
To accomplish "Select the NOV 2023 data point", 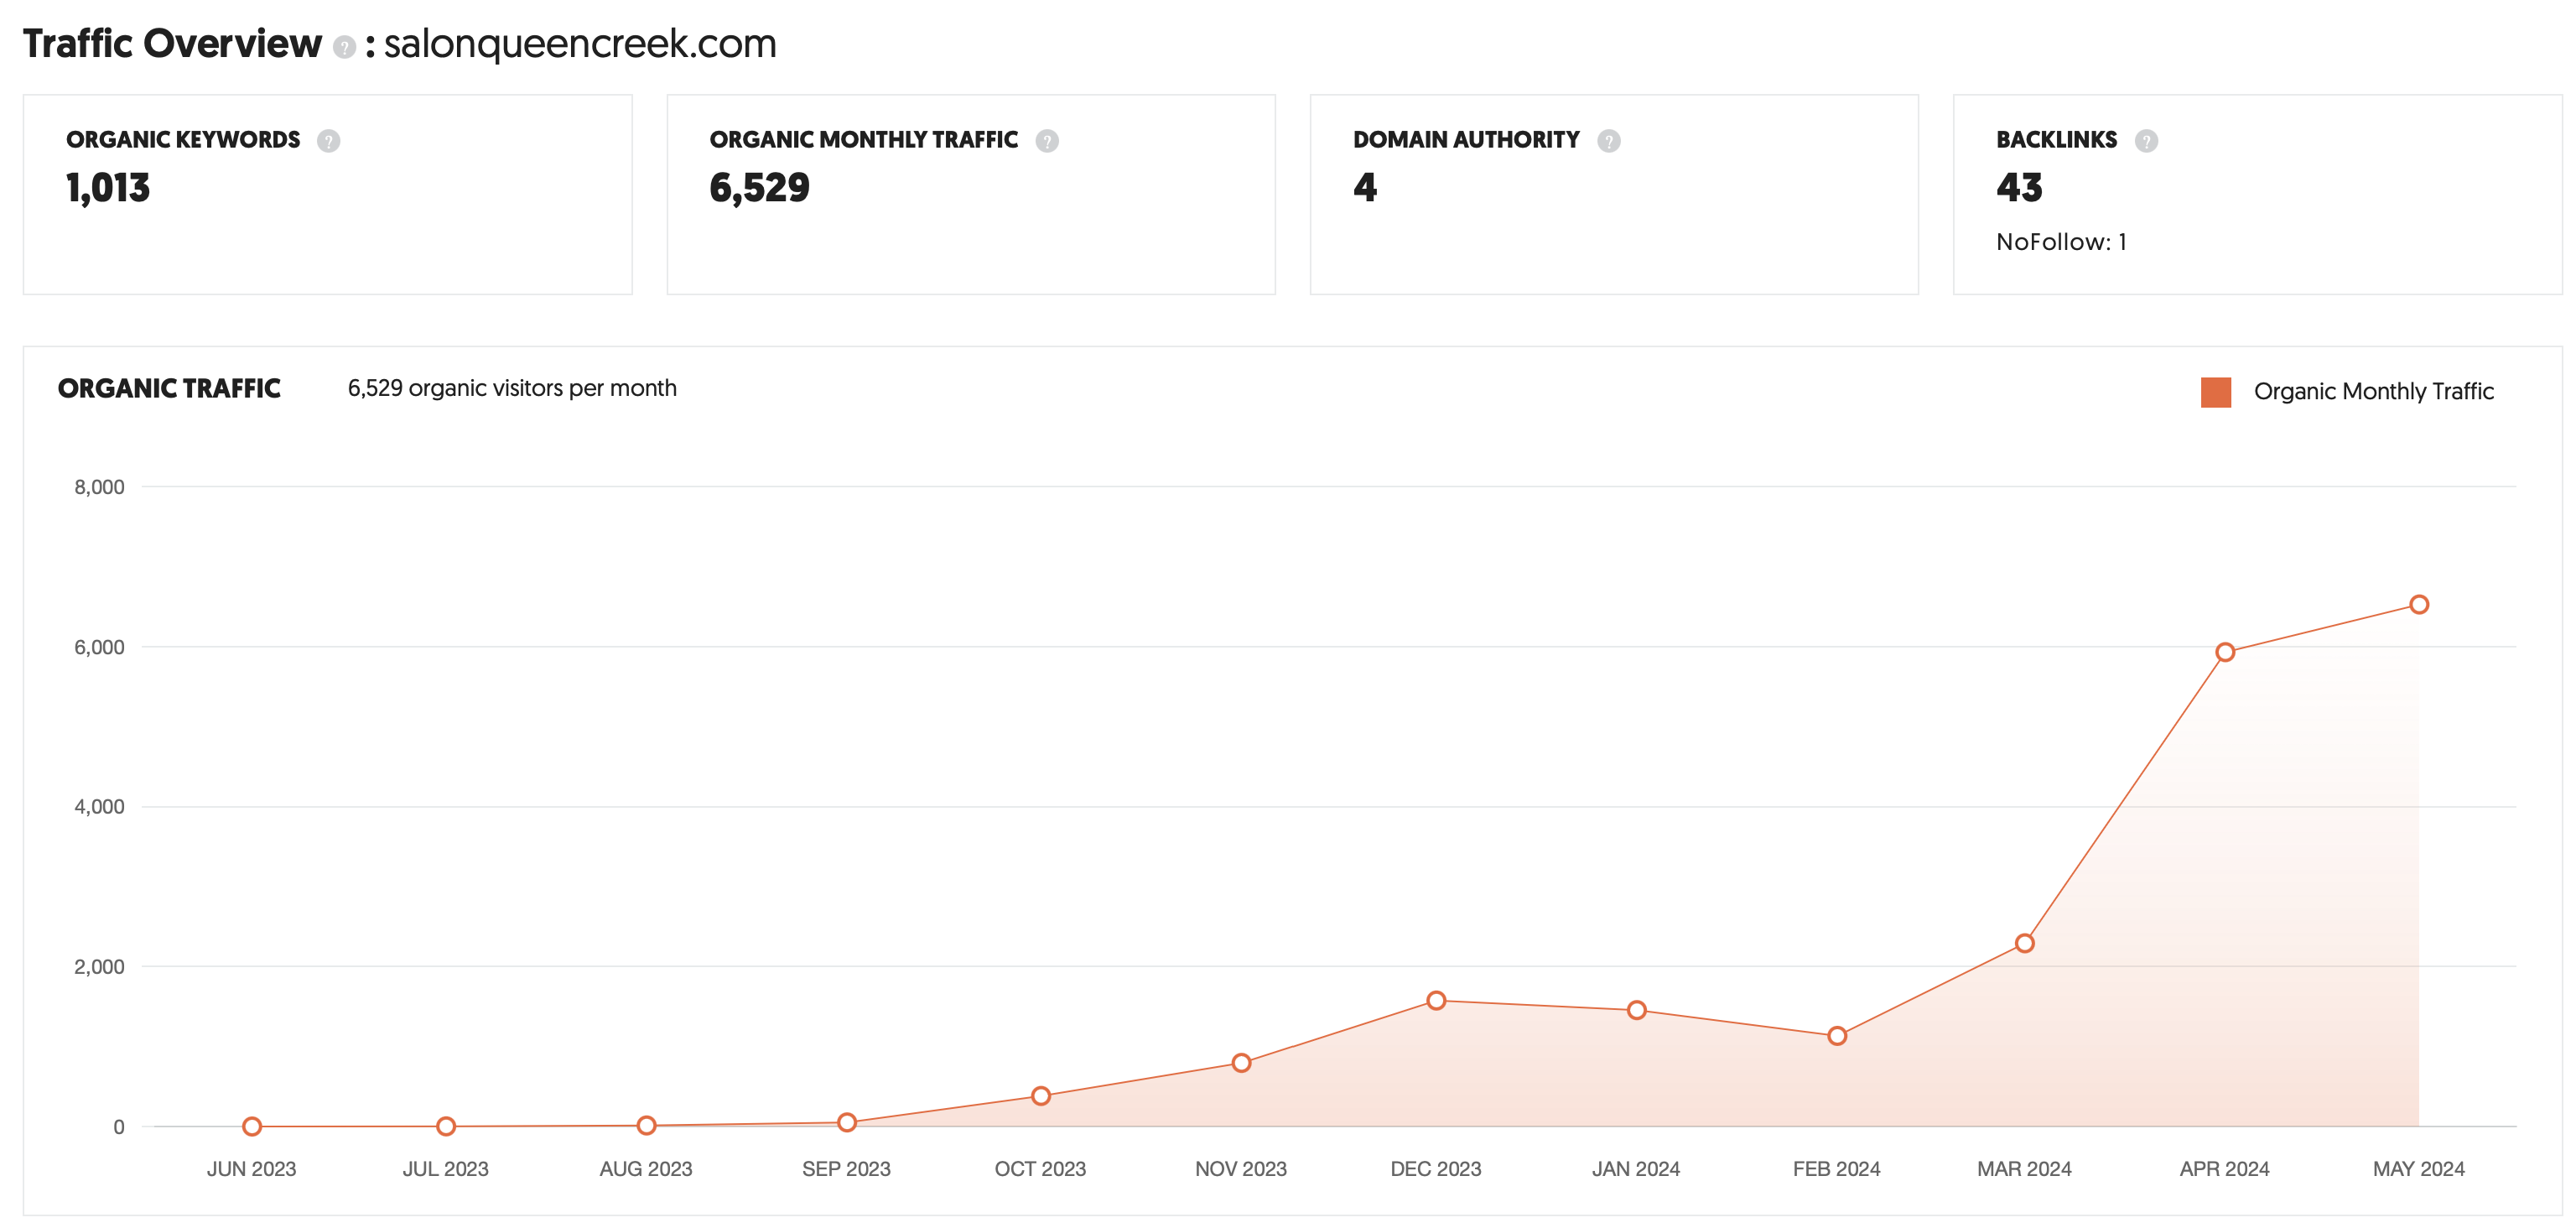I will [x=1240, y=1062].
